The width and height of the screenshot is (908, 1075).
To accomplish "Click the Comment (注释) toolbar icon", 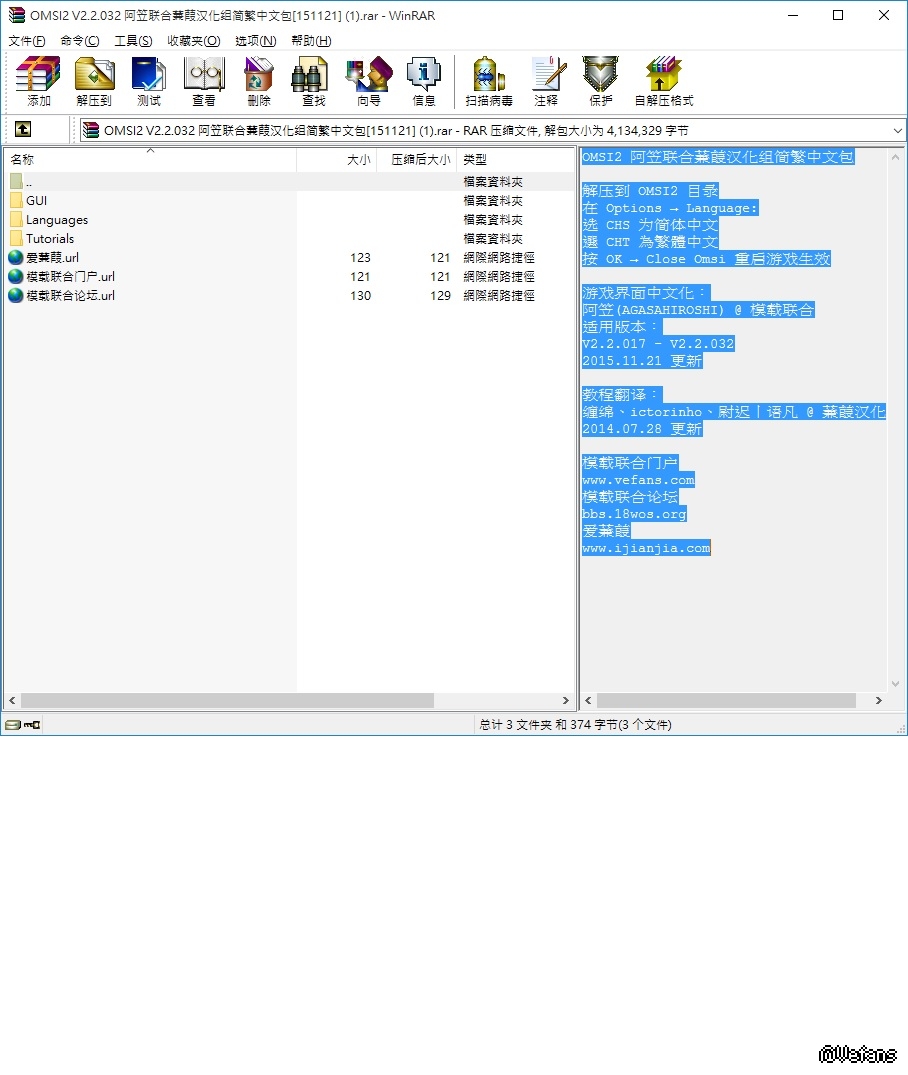I will (x=547, y=81).
